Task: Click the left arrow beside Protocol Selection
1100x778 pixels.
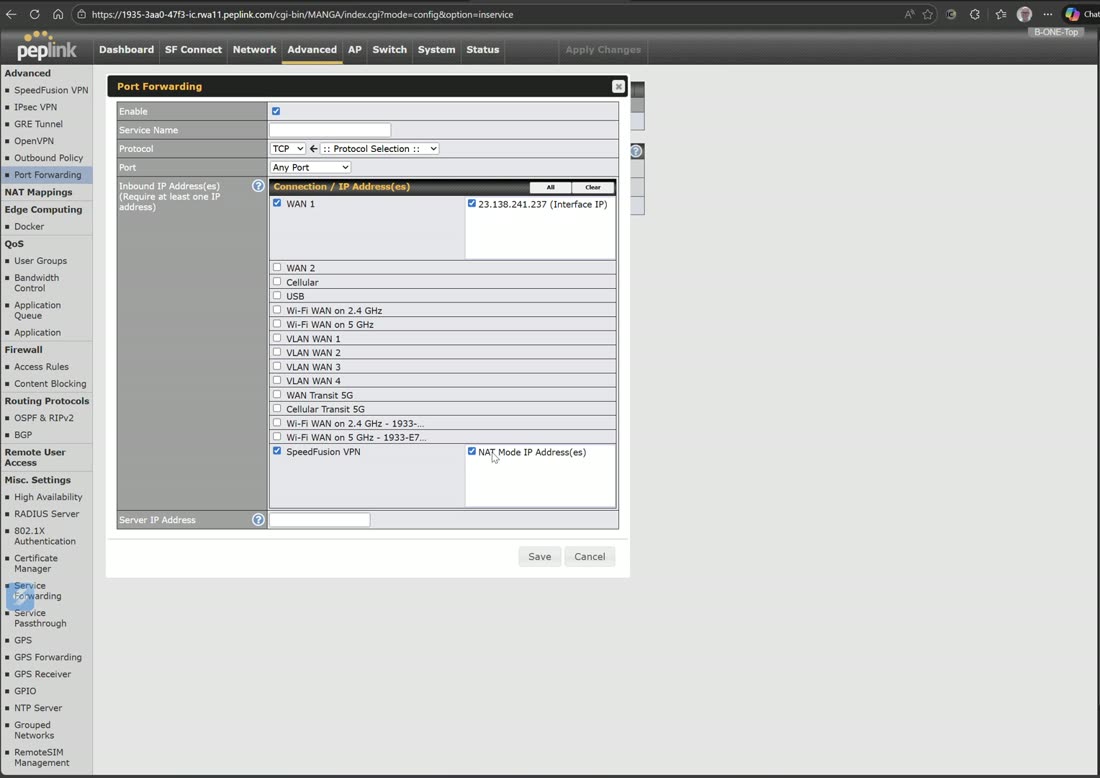Action: (x=314, y=149)
